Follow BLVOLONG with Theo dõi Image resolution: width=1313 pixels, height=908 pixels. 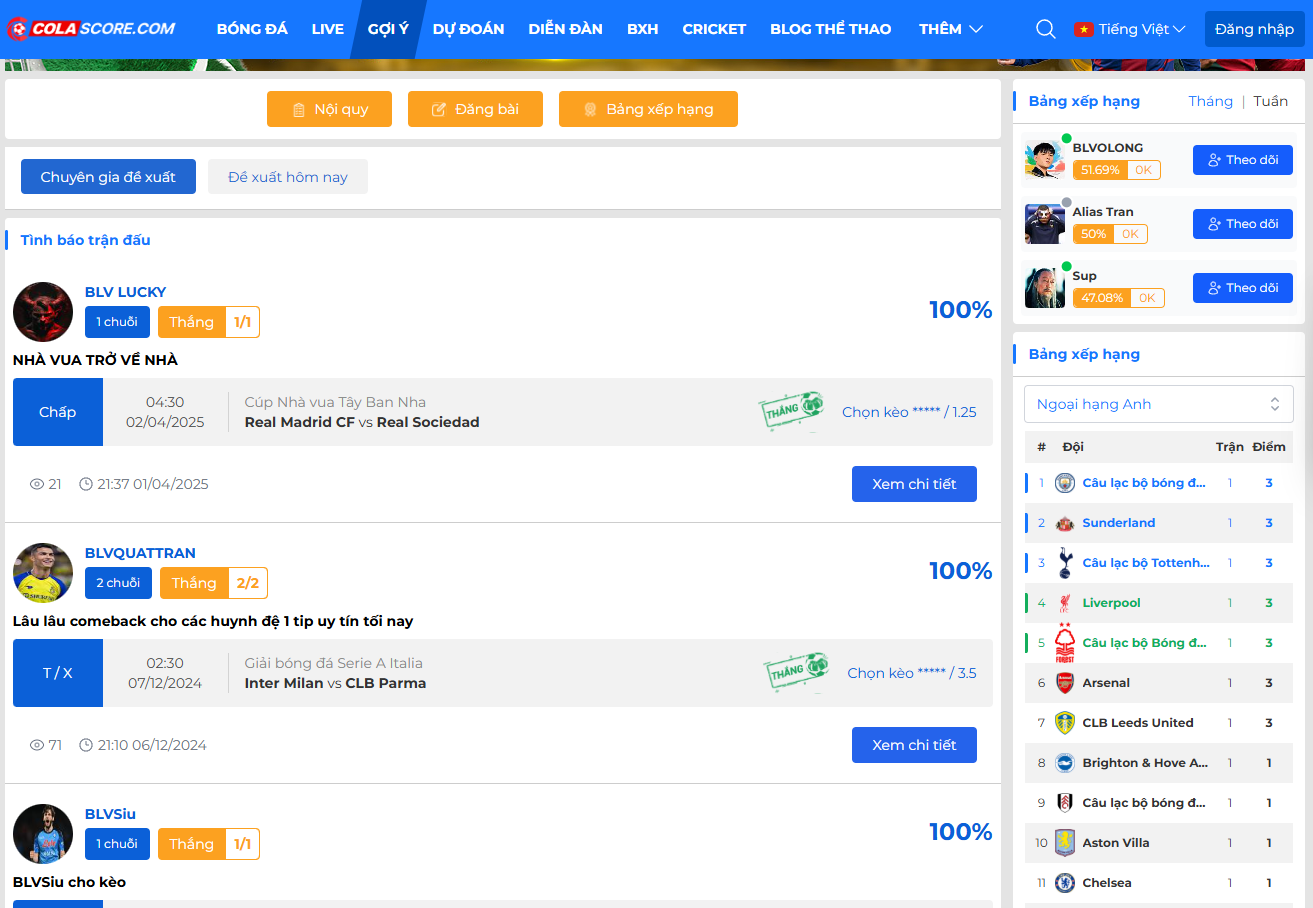(x=1243, y=160)
